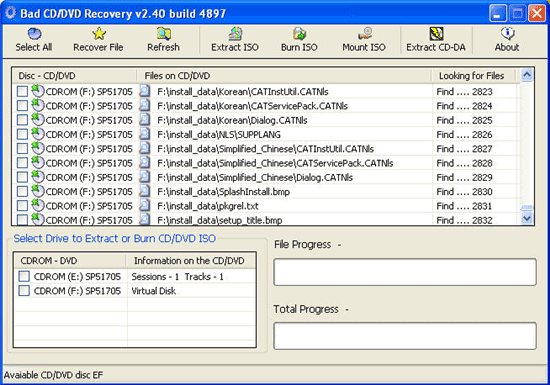
Task: Click the Recover File star icon
Action: click(99, 34)
